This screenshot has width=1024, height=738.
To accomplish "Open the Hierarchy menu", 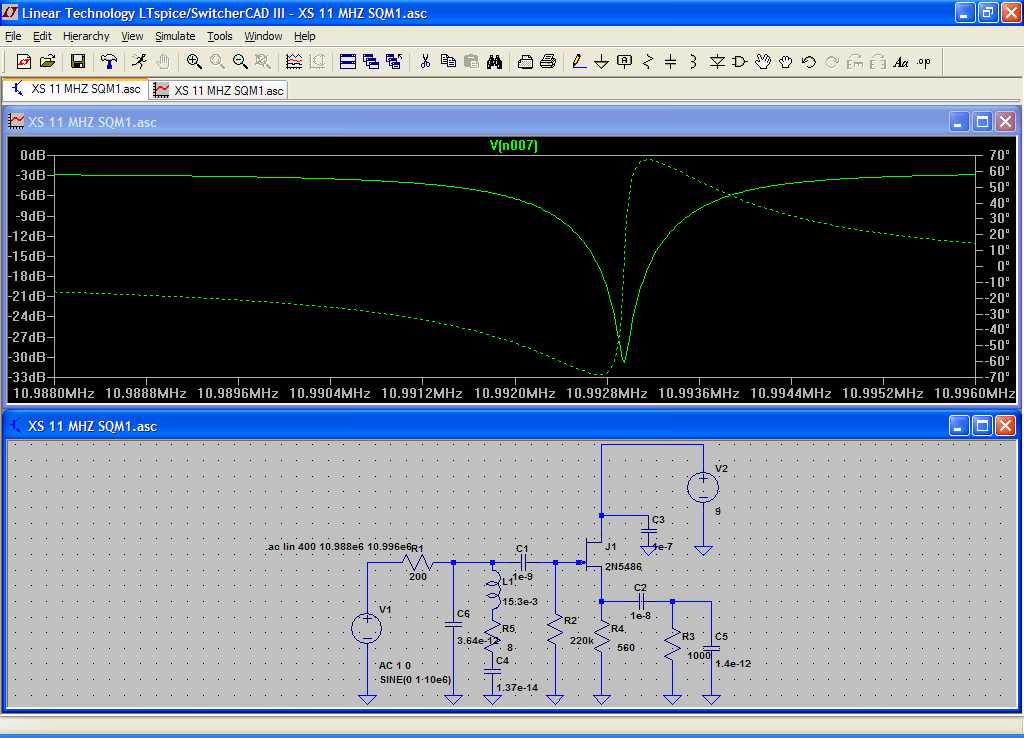I will click(86, 36).
